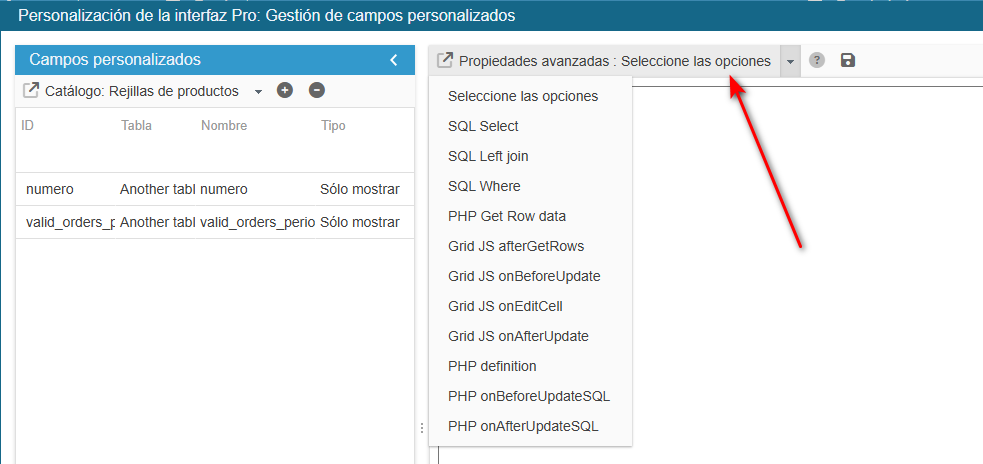983x464 pixels.
Task: Collapse the Campos personalizados panel chevron
Action: click(394, 60)
